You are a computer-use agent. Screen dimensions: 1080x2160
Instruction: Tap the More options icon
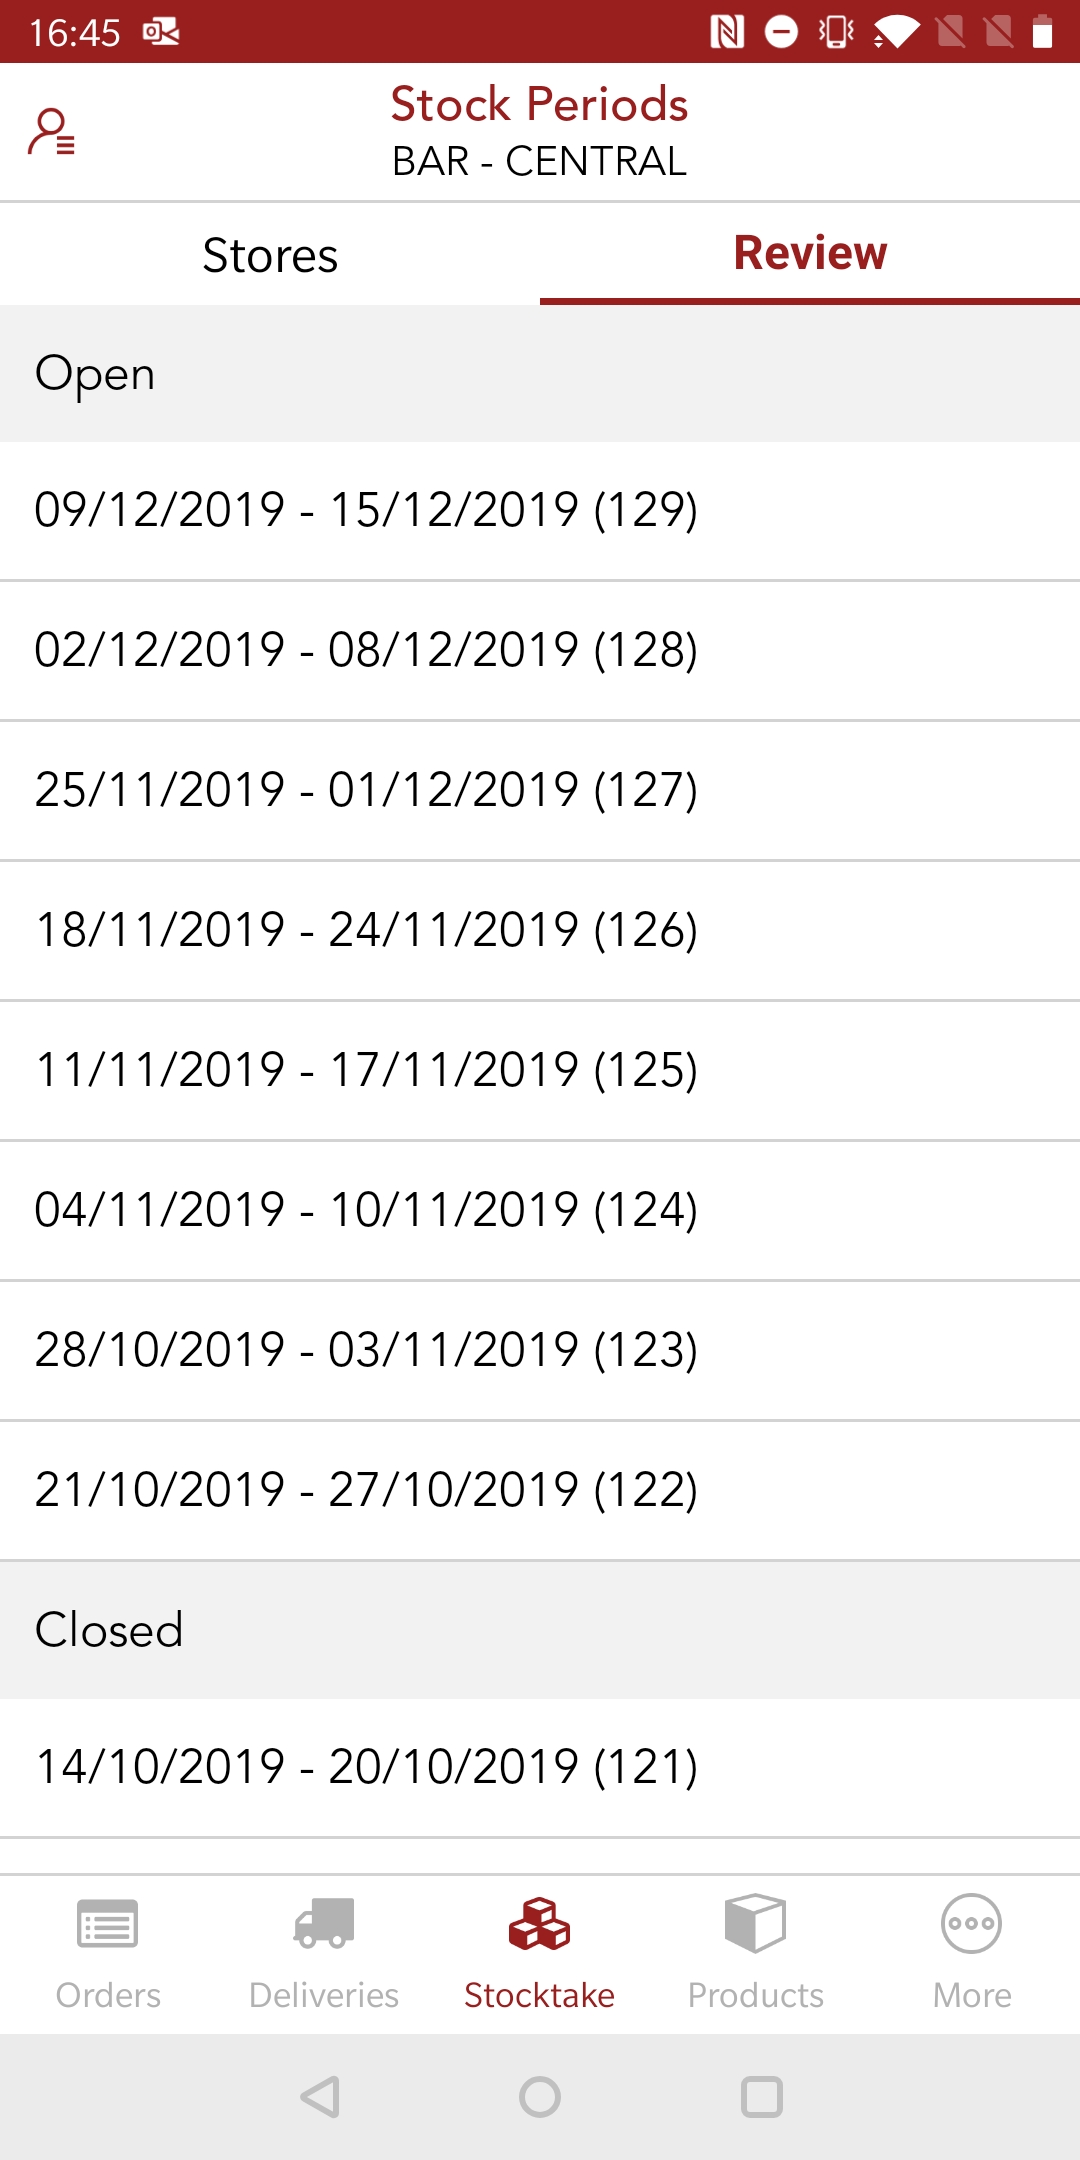(x=971, y=1924)
